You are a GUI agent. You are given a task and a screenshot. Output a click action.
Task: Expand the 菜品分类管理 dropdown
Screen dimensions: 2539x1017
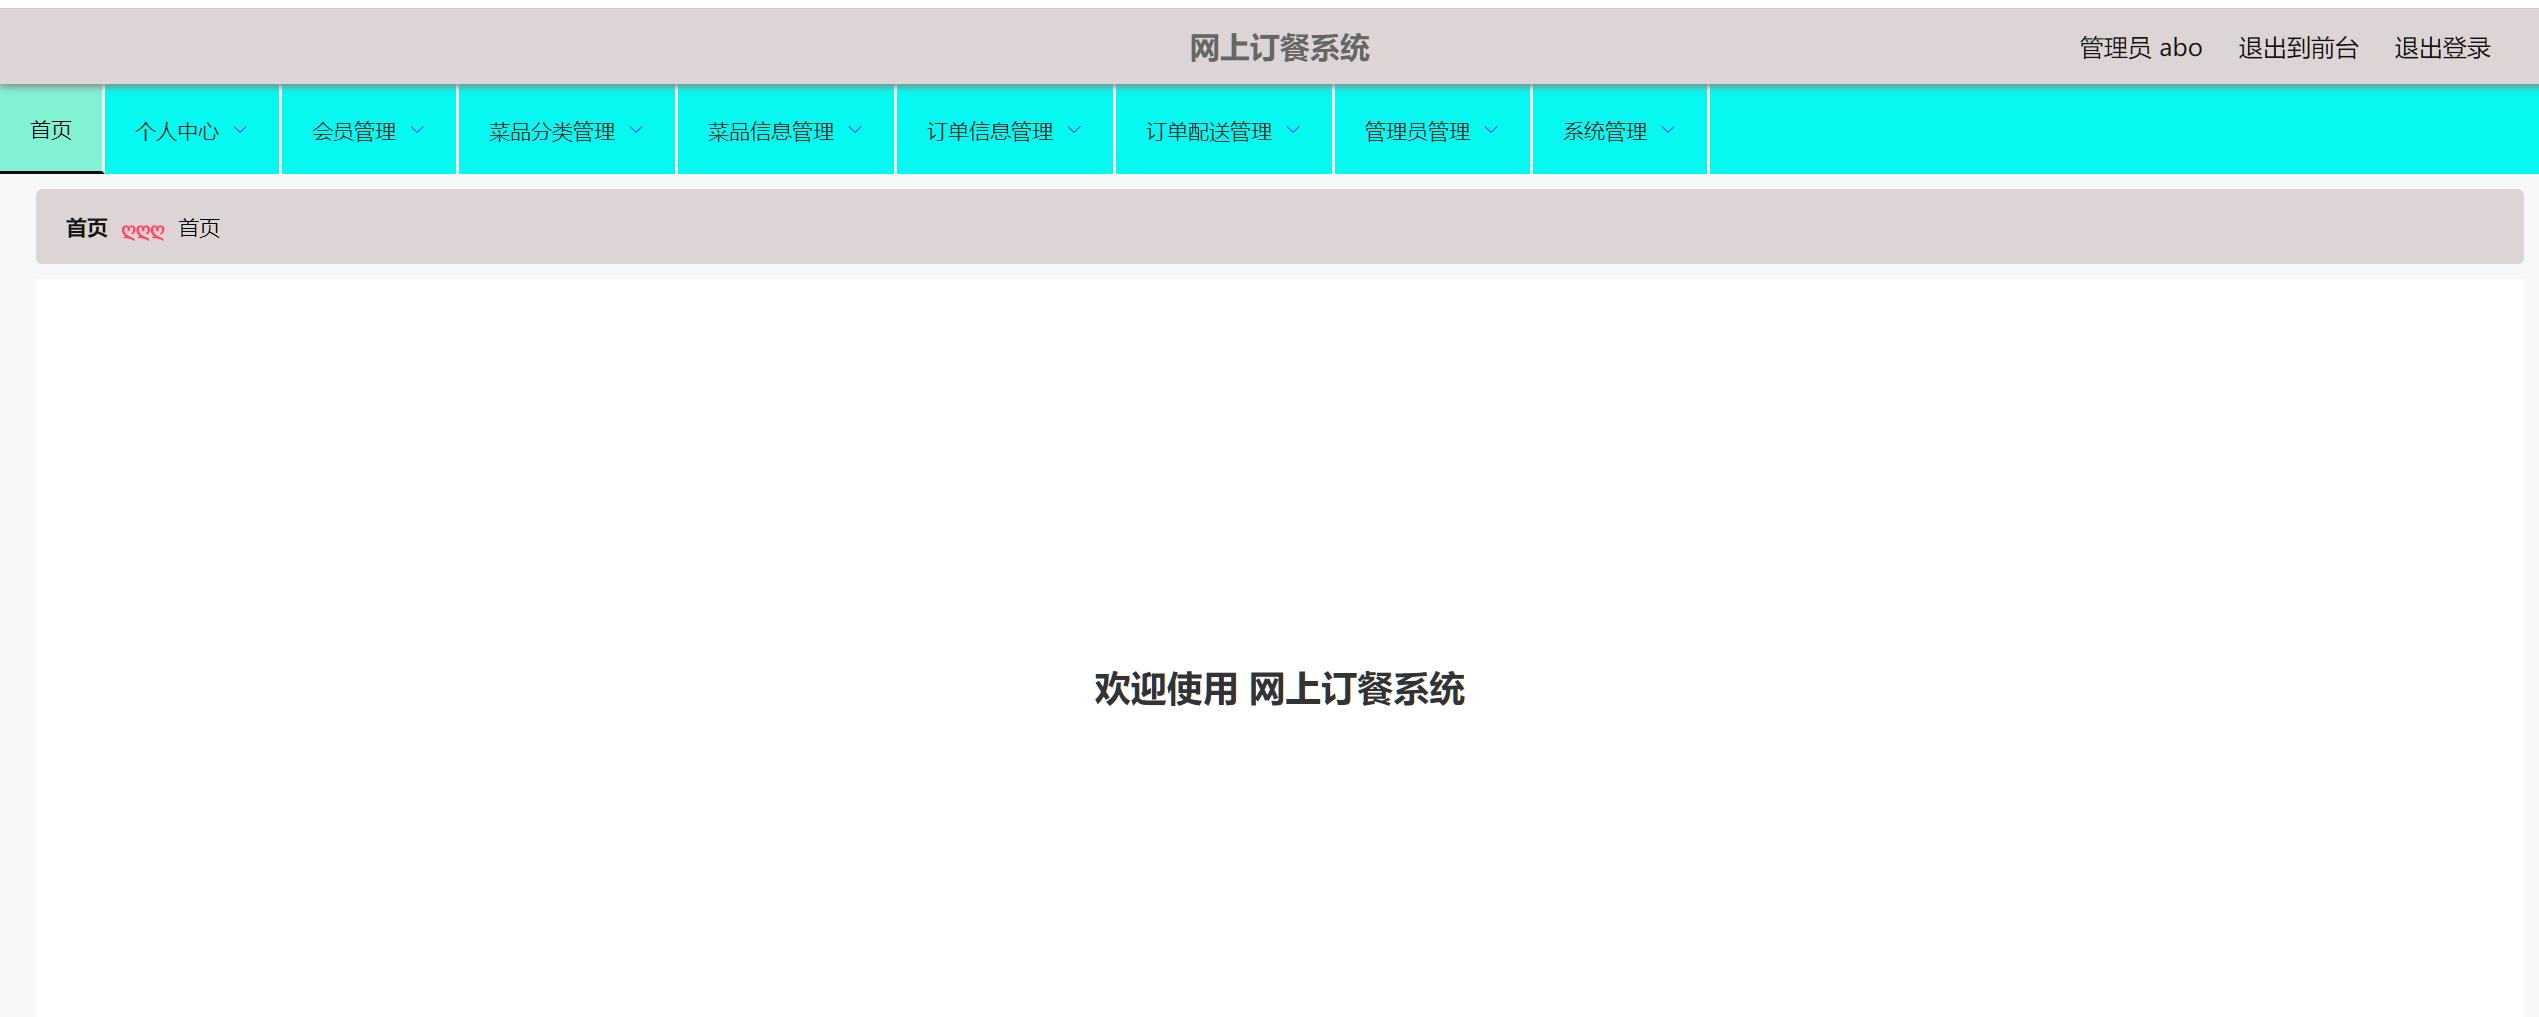click(555, 130)
